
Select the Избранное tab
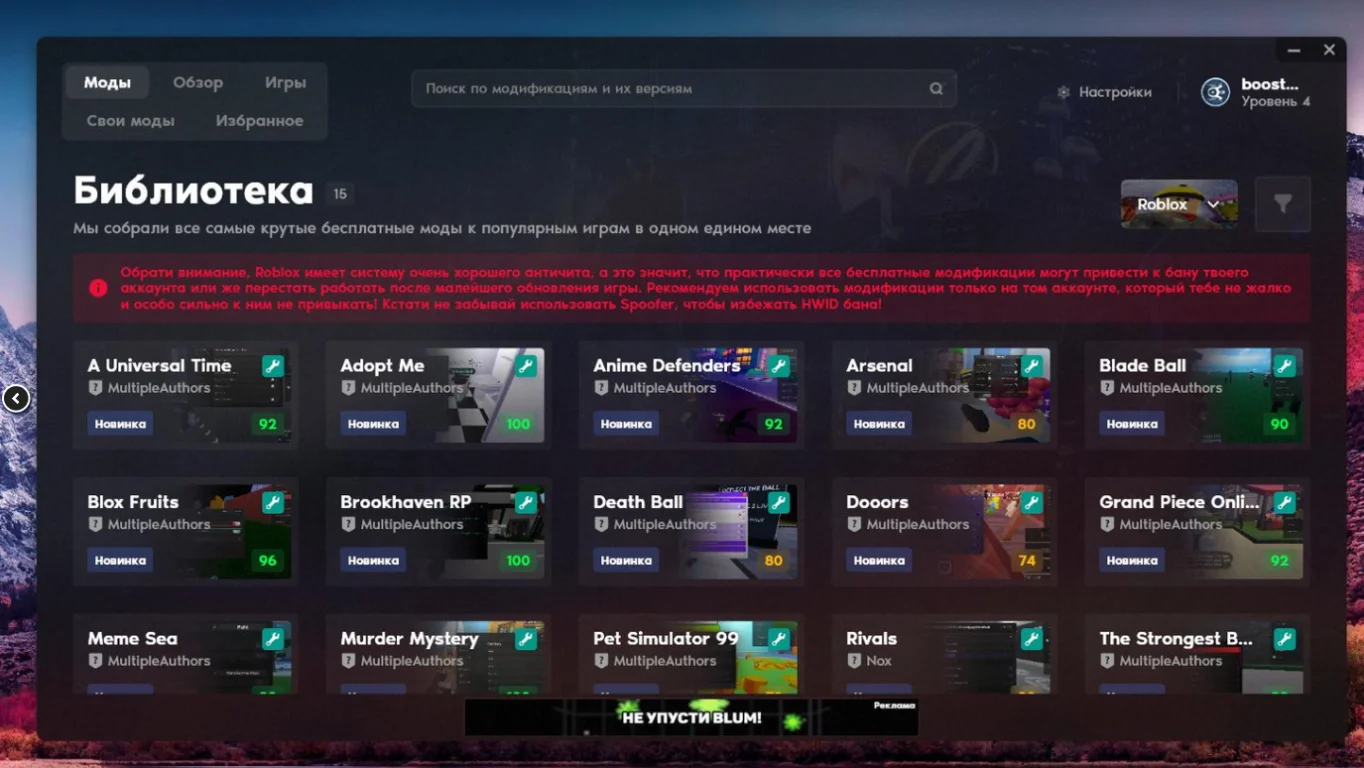(259, 121)
